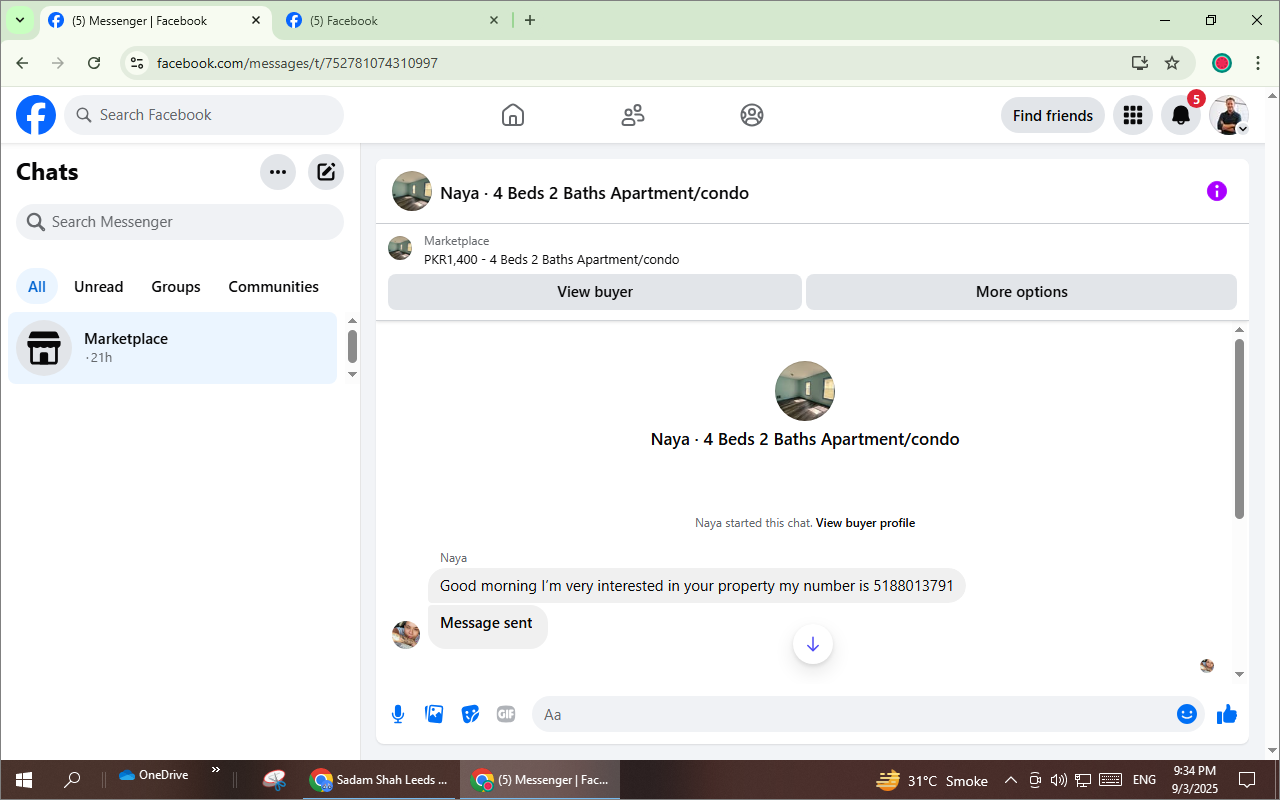Click the chat list scrollbar thumb
The height and width of the screenshot is (800, 1280).
[x=352, y=346]
